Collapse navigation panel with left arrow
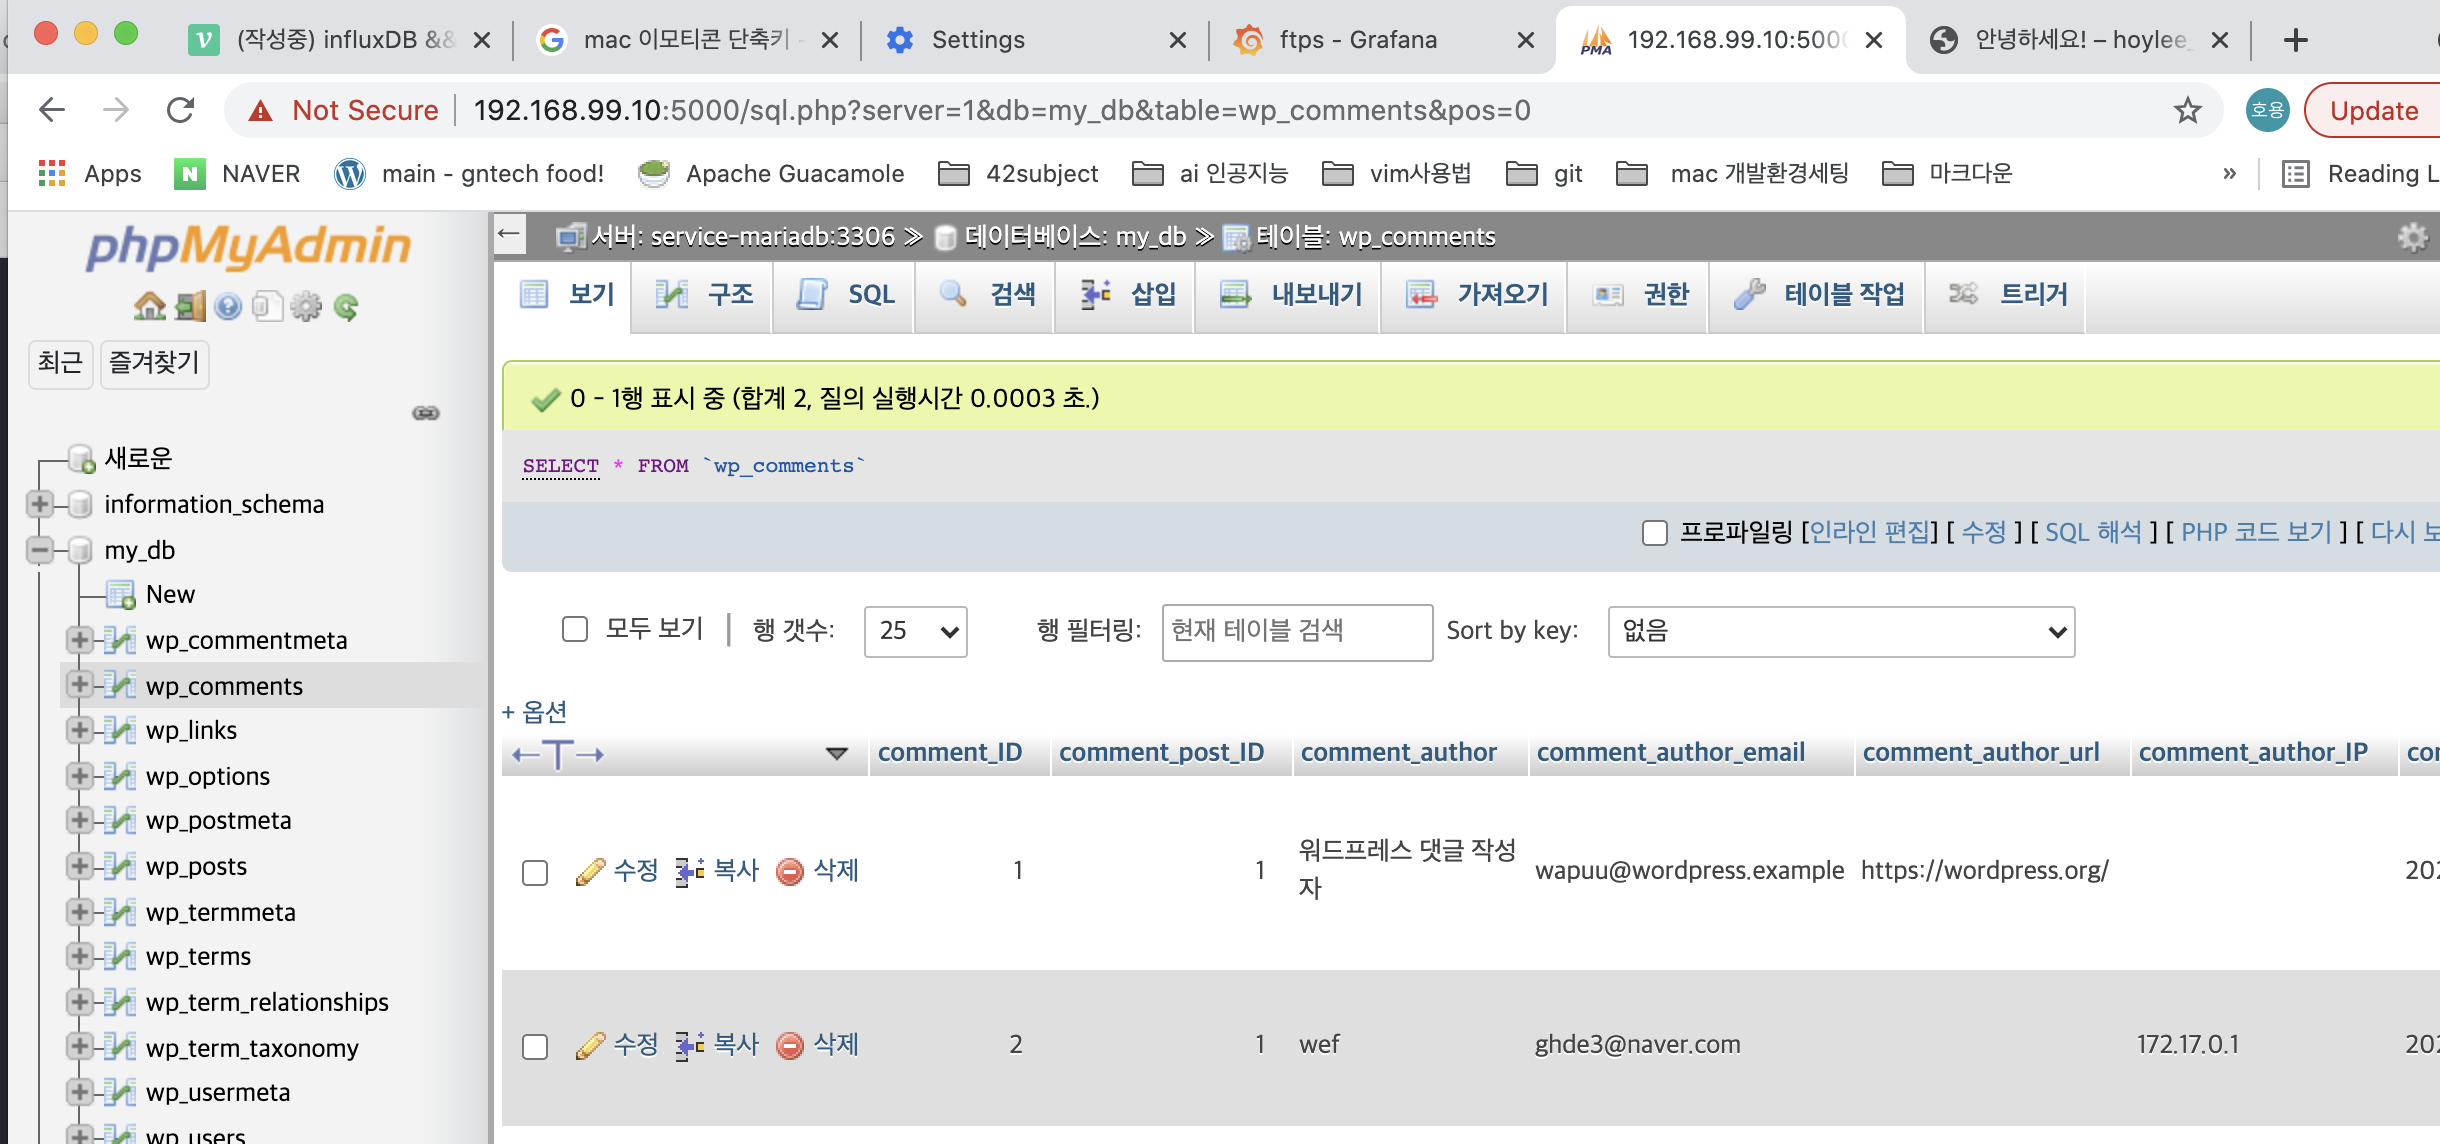 point(510,235)
